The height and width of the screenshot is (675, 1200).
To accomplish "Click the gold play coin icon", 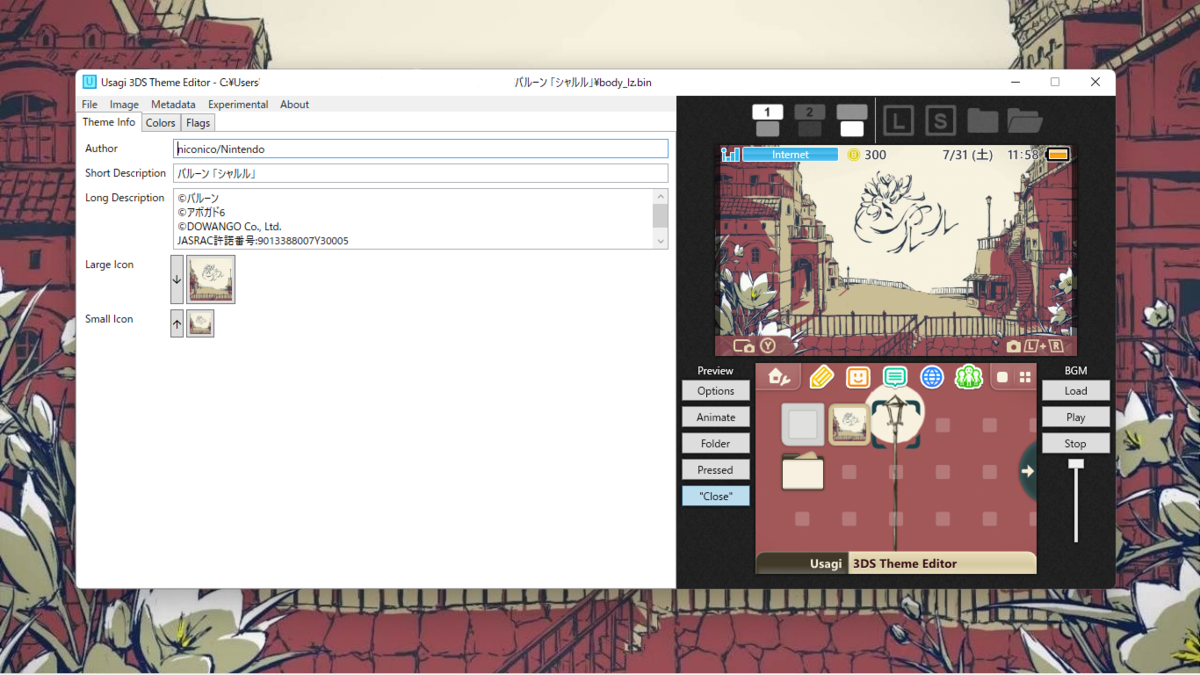I will pos(853,155).
